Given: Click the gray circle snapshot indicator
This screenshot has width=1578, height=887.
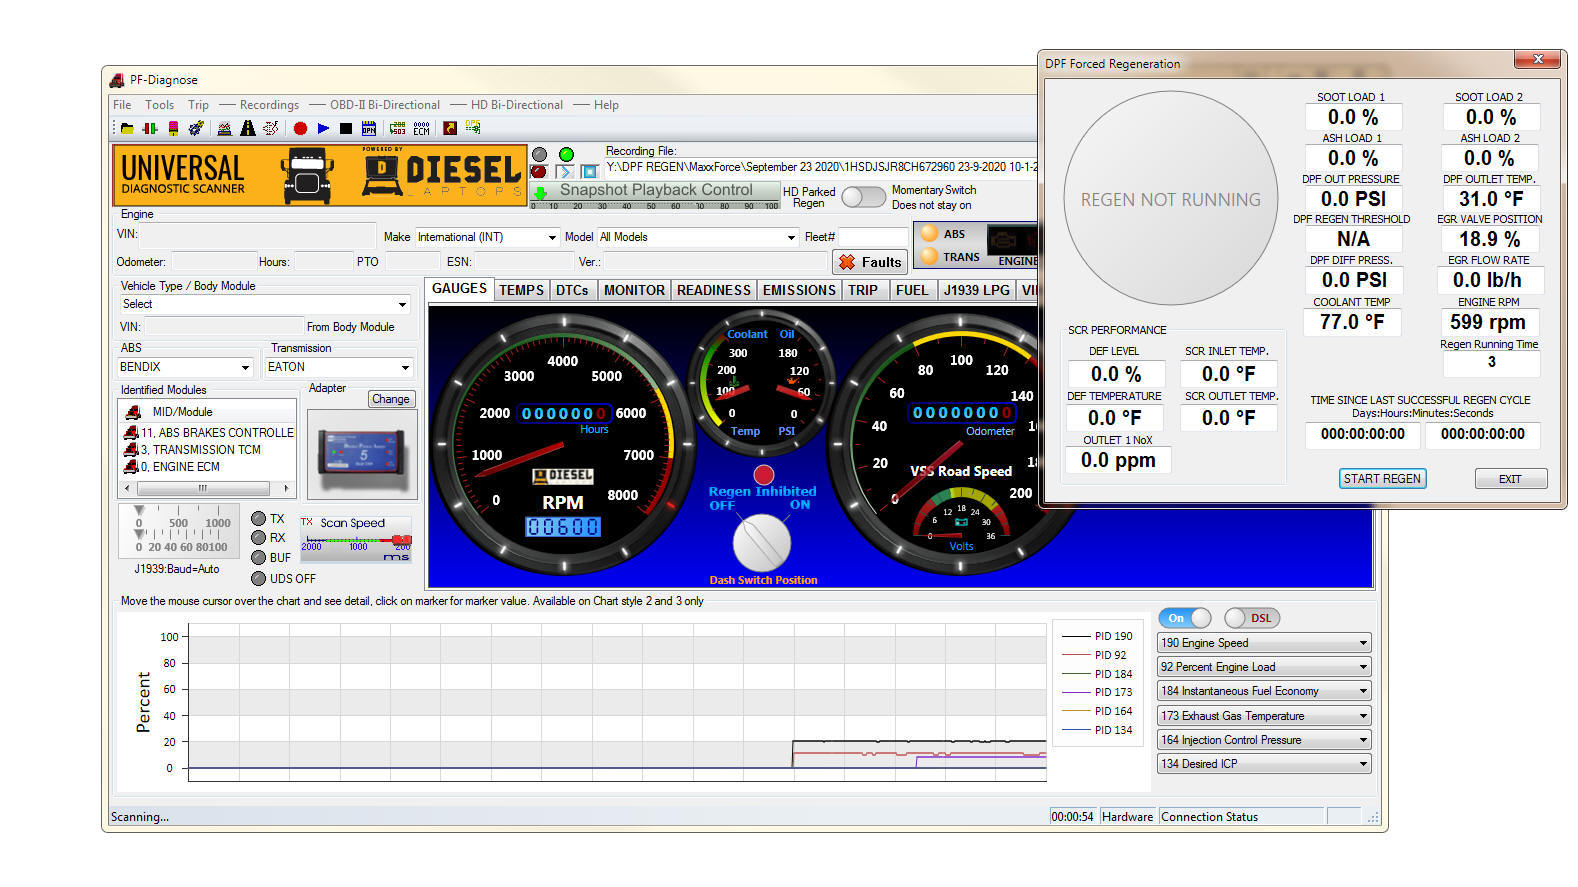Looking at the screenshot, I should [540, 154].
